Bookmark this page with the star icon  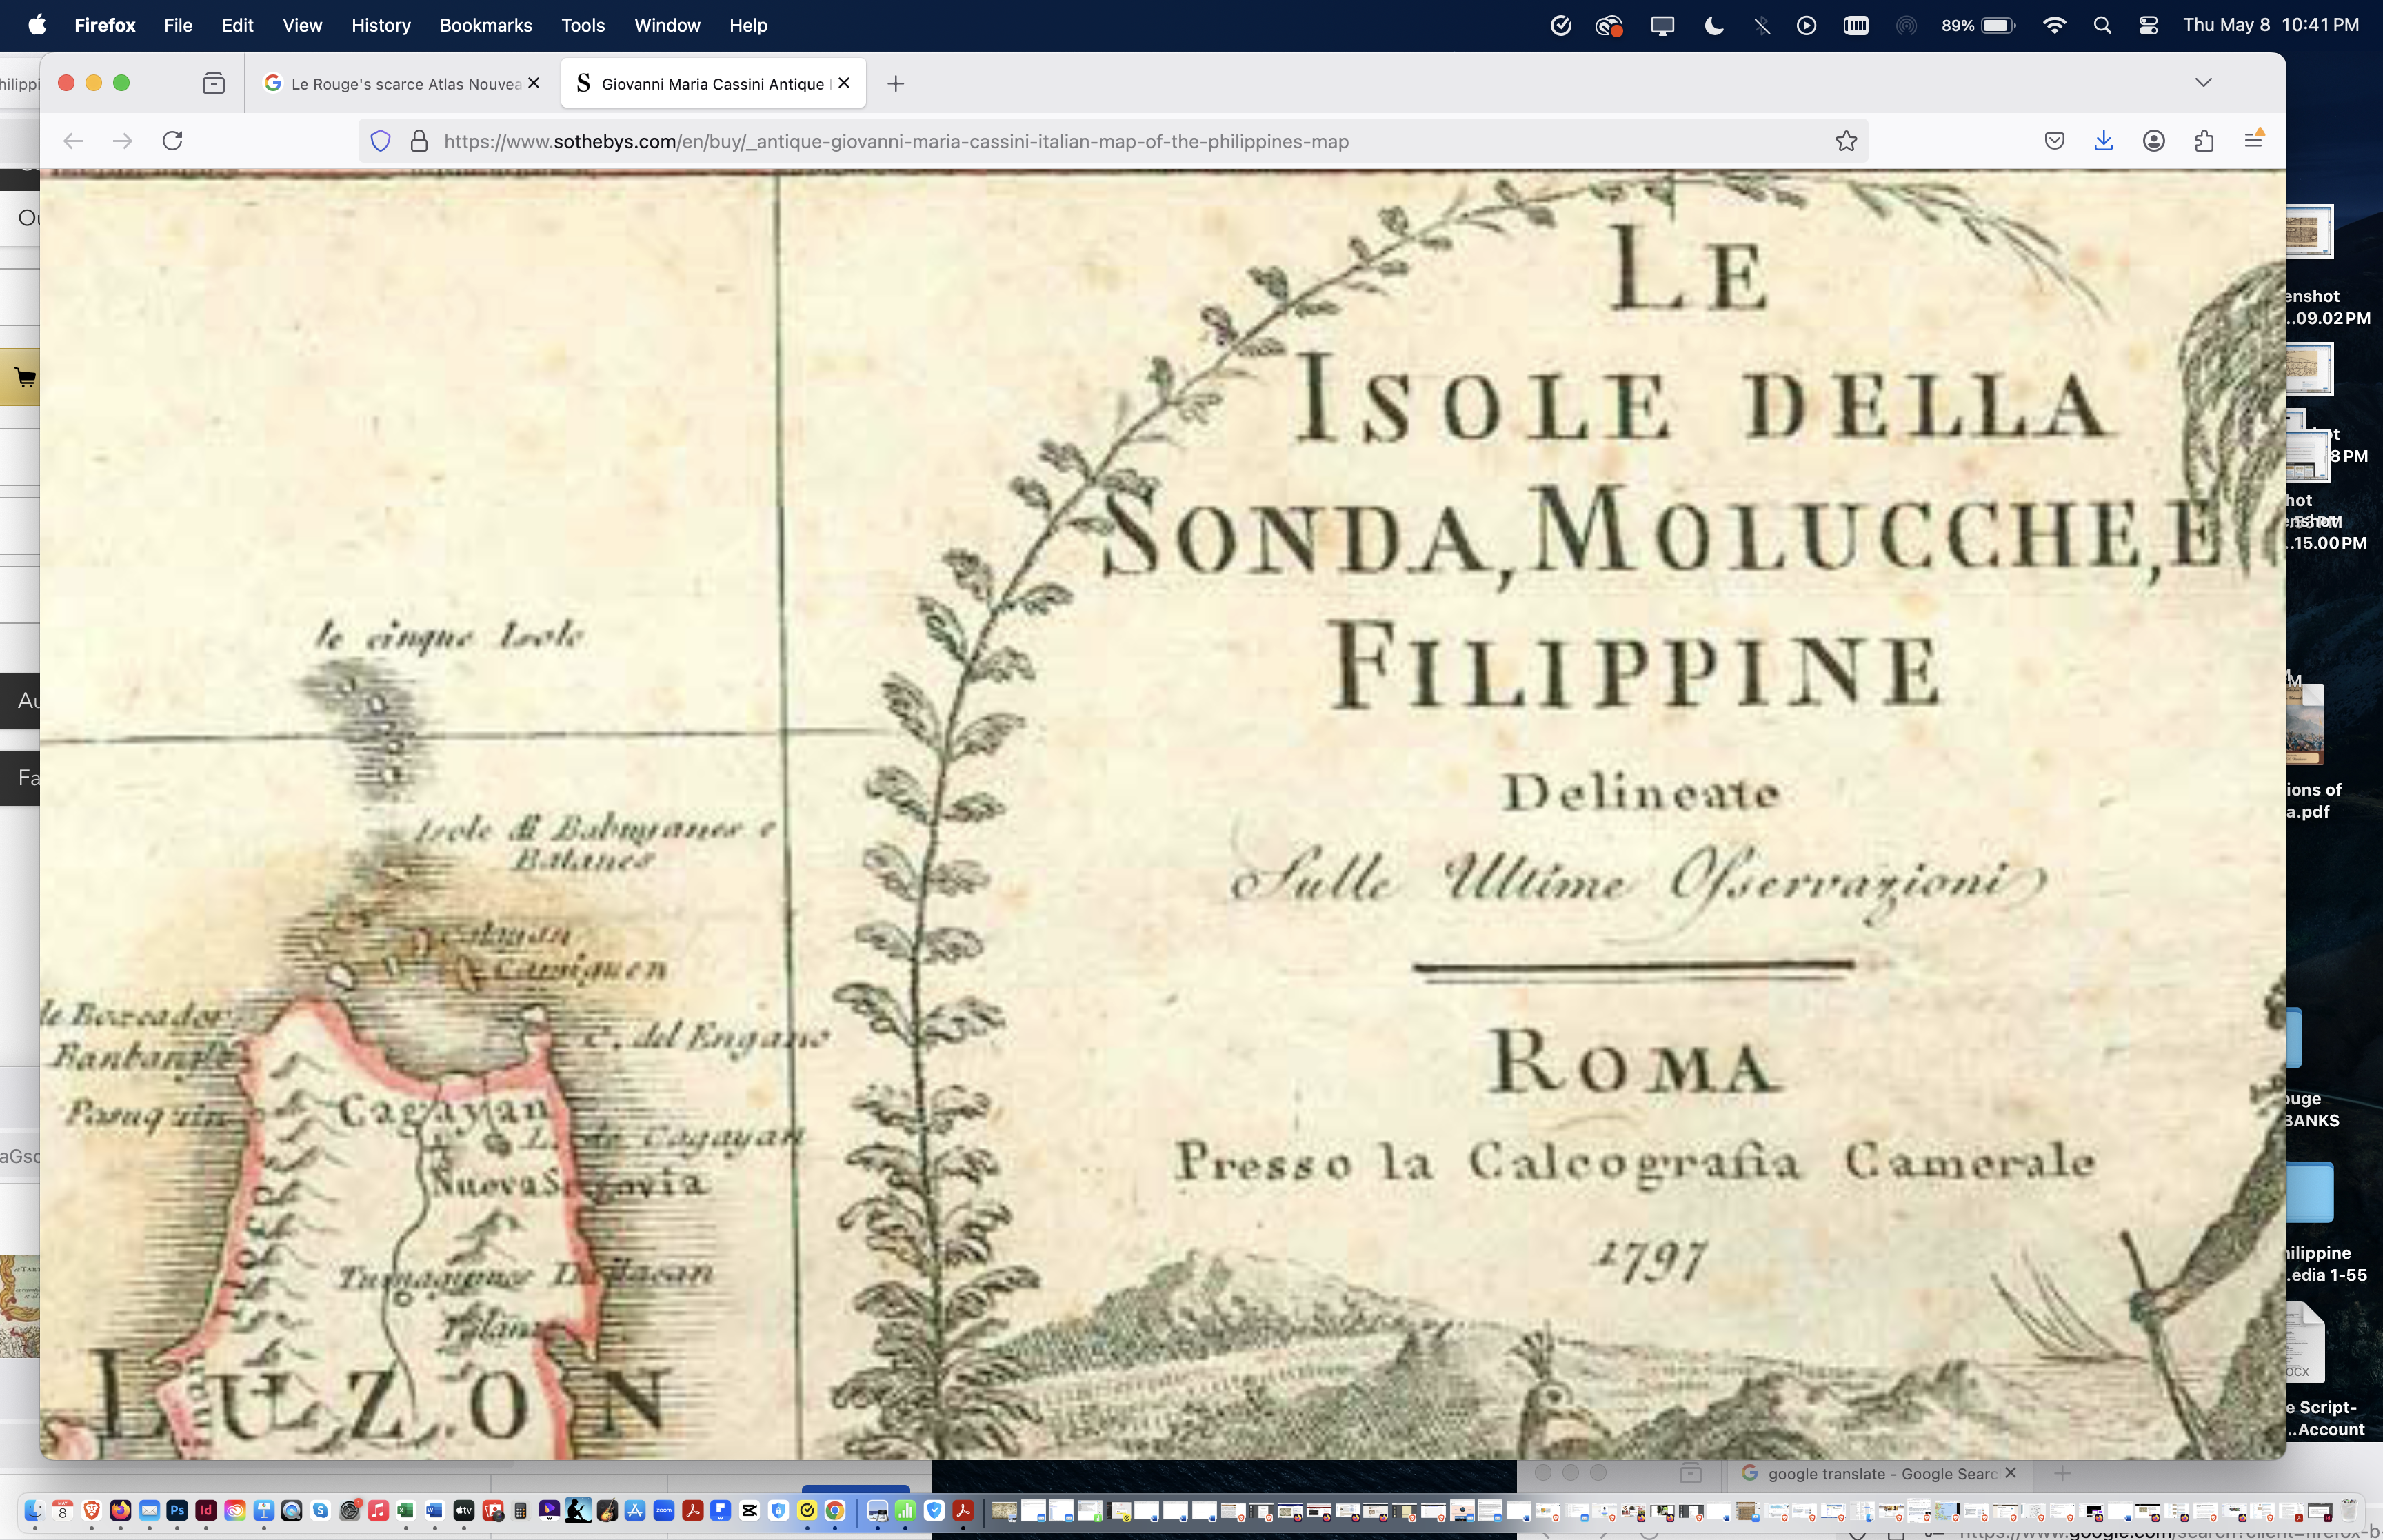point(1846,141)
